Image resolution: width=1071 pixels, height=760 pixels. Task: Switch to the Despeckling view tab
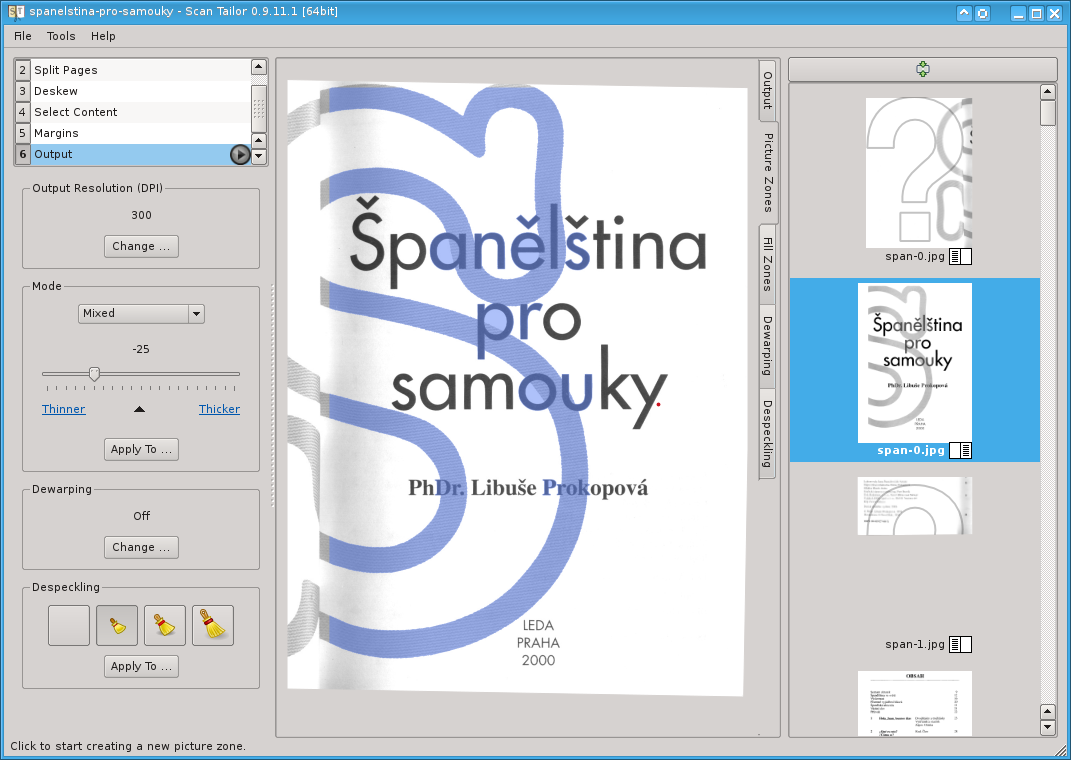click(x=768, y=434)
